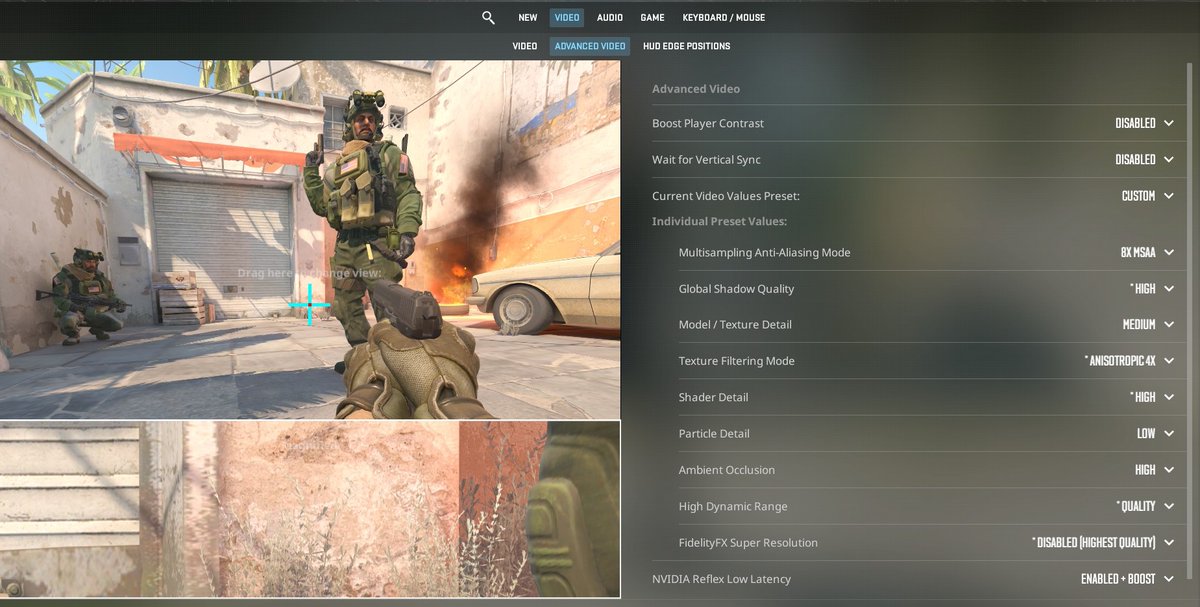Click the Global Shadow Quality label

pos(736,289)
